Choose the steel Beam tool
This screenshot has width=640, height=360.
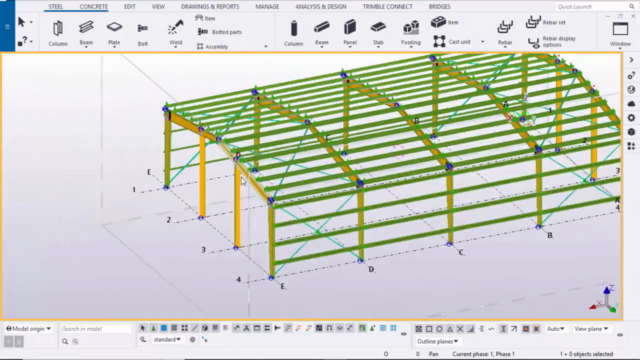click(x=86, y=32)
